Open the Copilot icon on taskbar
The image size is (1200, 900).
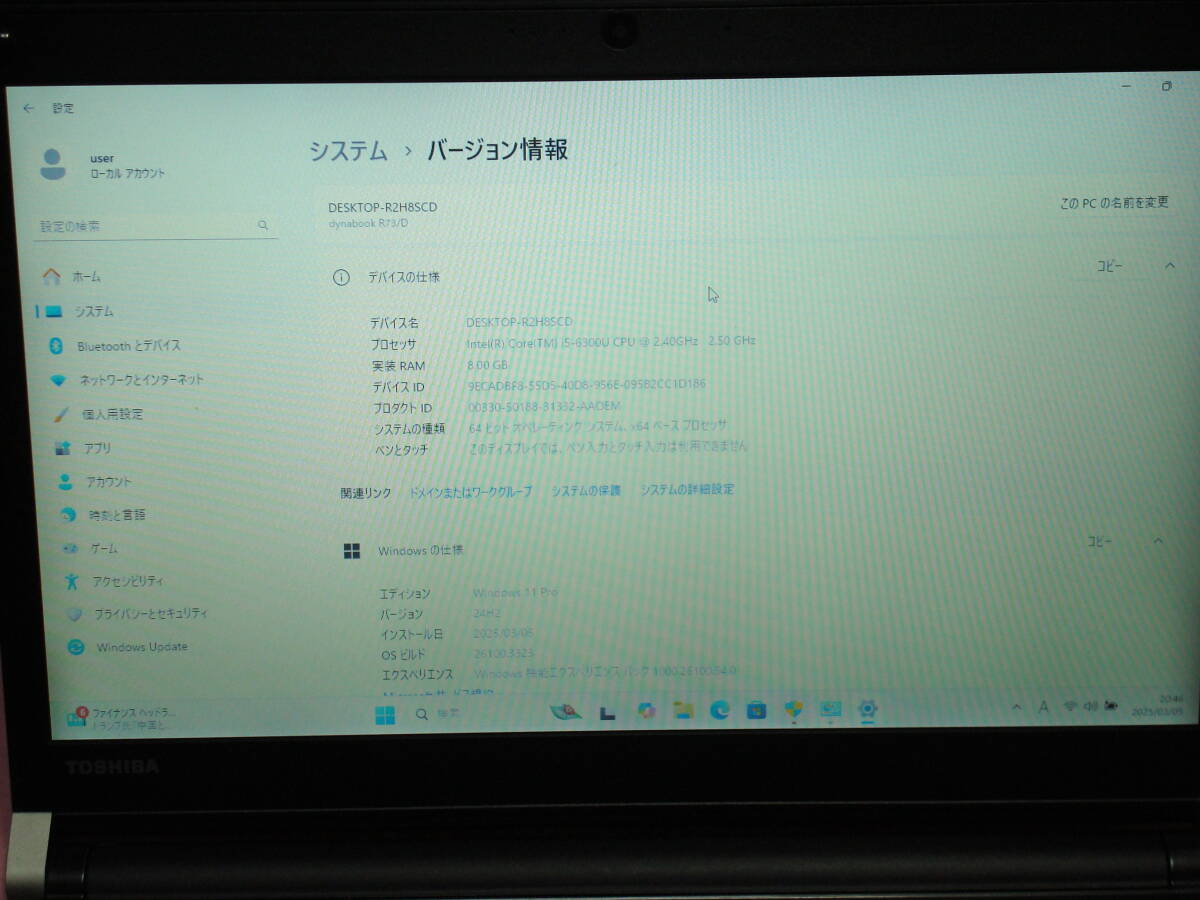click(646, 711)
